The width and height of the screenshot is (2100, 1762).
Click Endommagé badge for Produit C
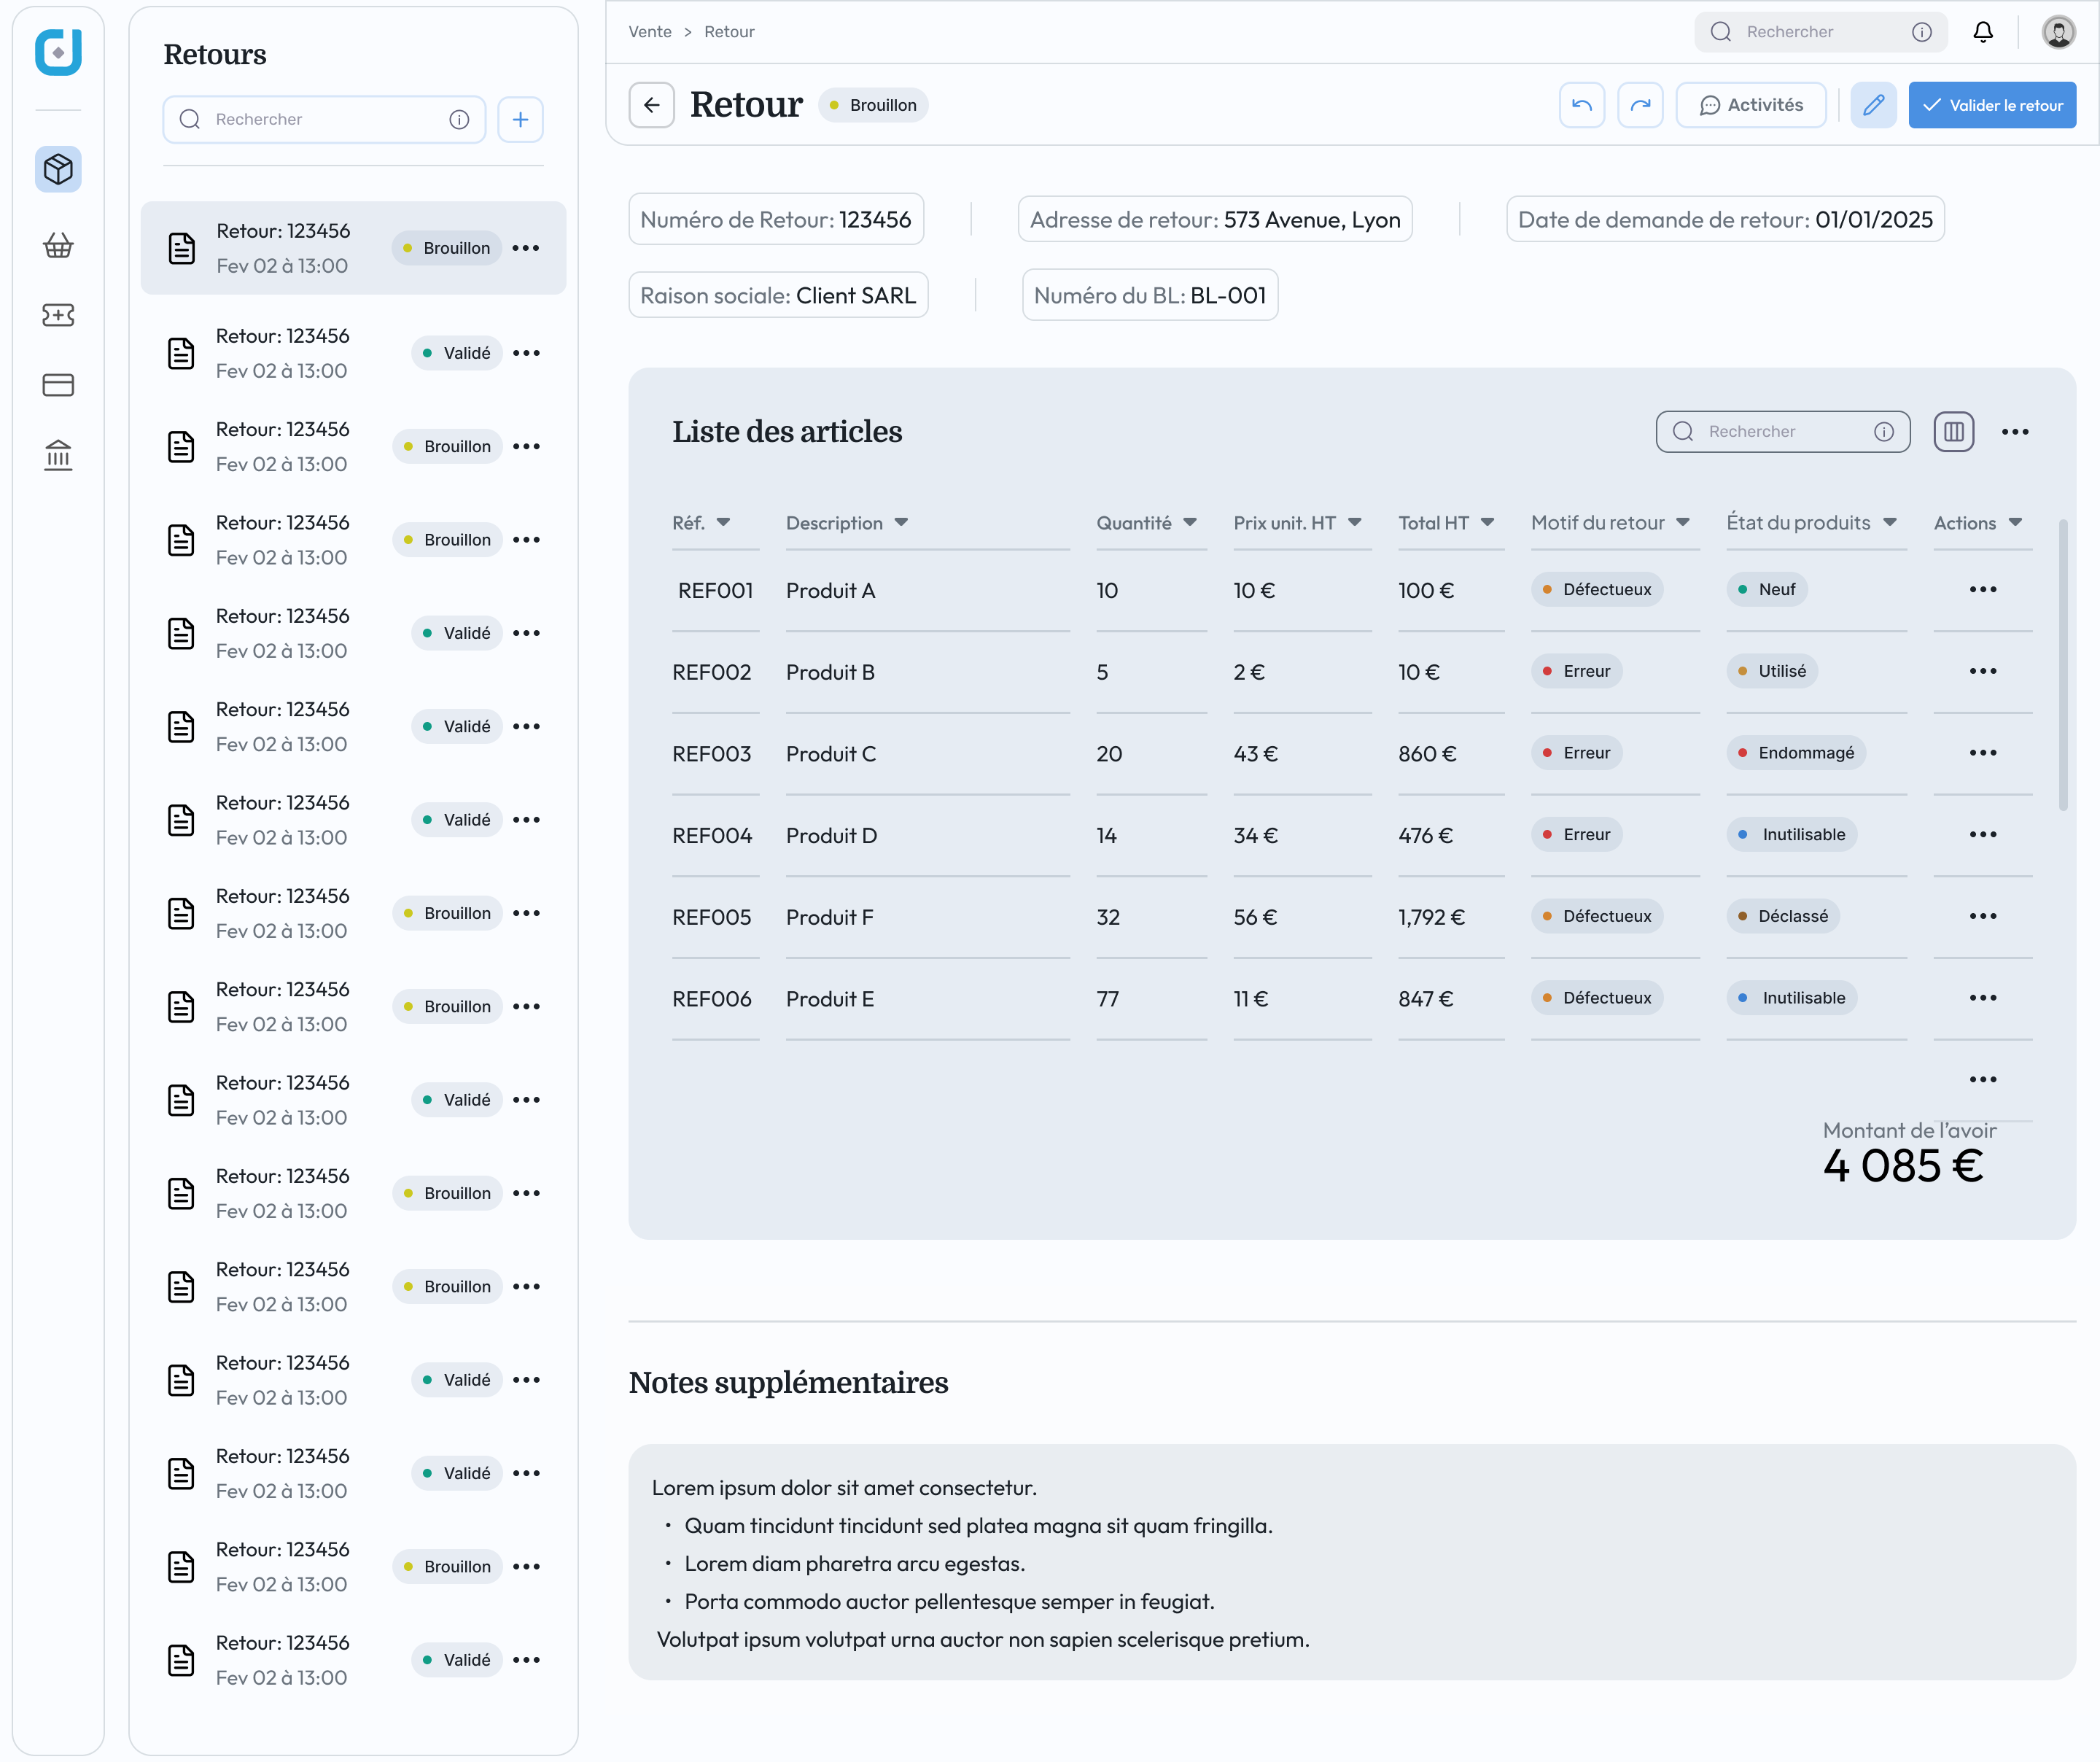tap(1796, 752)
